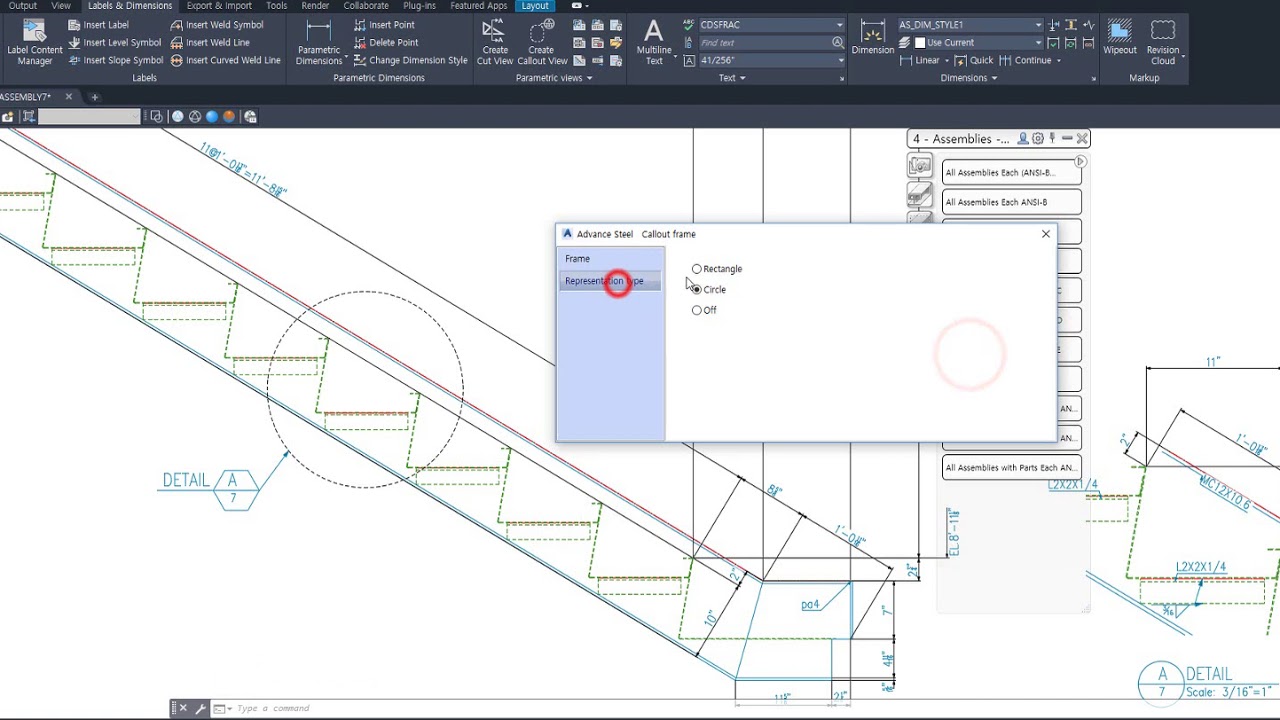1280x720 pixels.
Task: Click the Insert Weld Line tool
Action: [210, 43]
